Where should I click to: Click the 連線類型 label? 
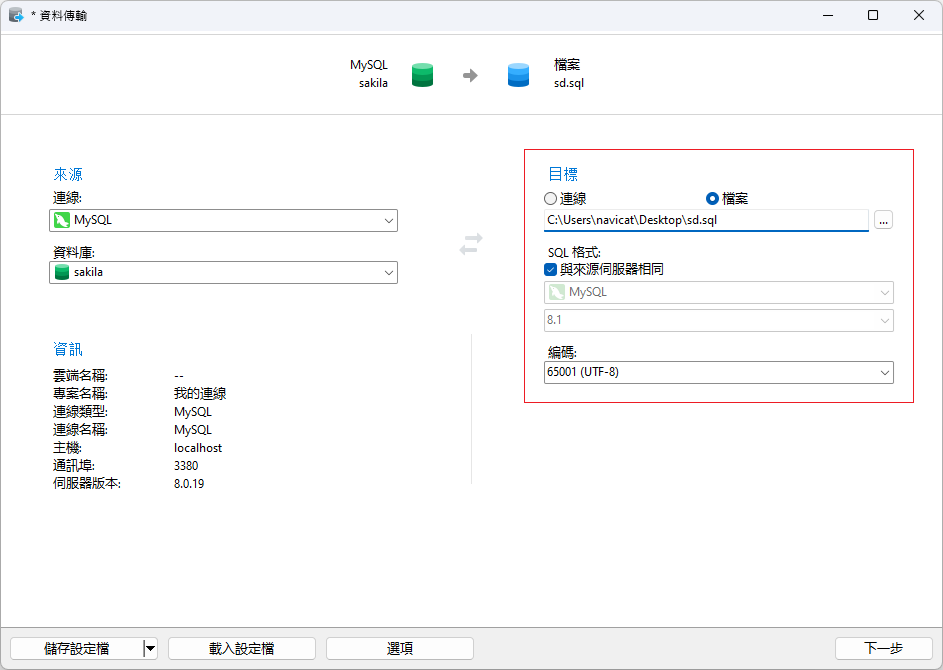[80, 412]
